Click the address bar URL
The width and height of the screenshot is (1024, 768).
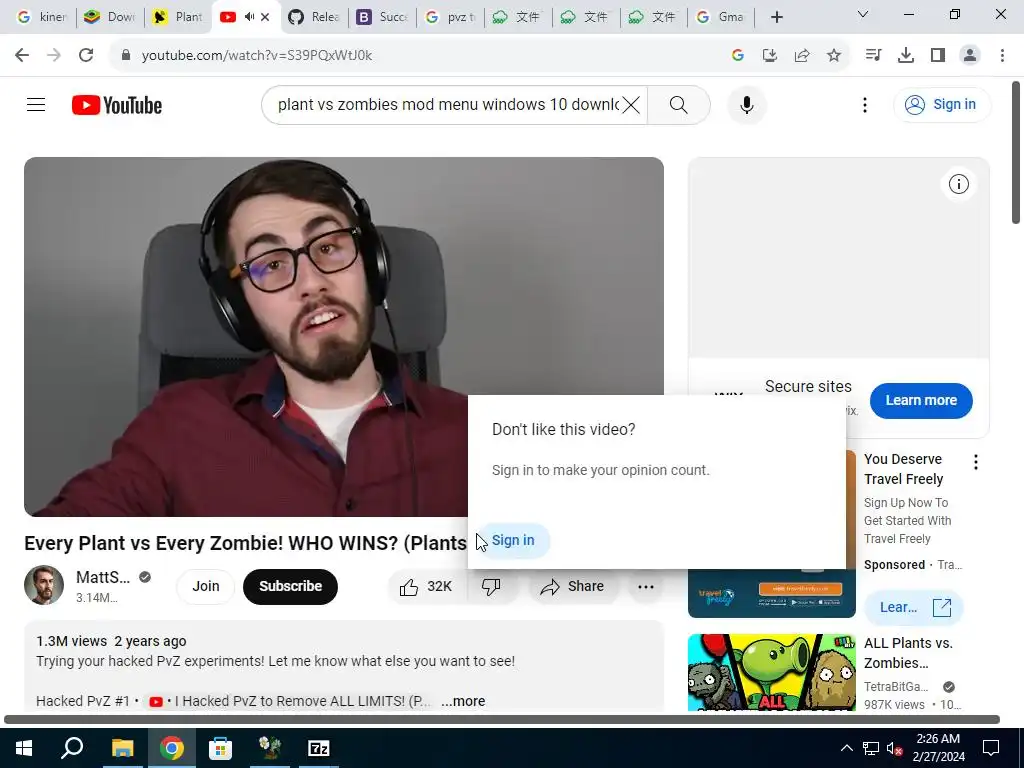257,56
